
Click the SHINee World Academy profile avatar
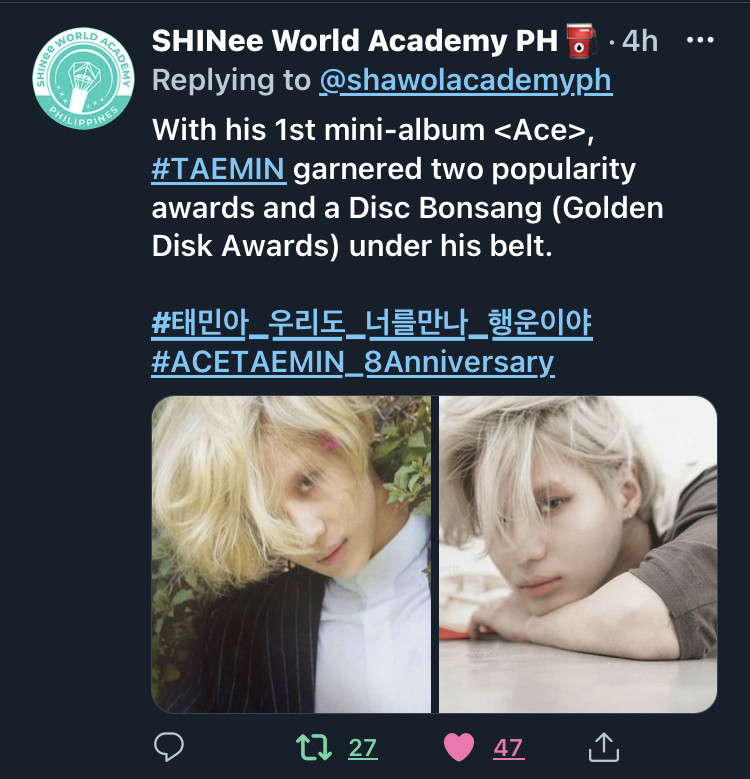[x=83, y=78]
